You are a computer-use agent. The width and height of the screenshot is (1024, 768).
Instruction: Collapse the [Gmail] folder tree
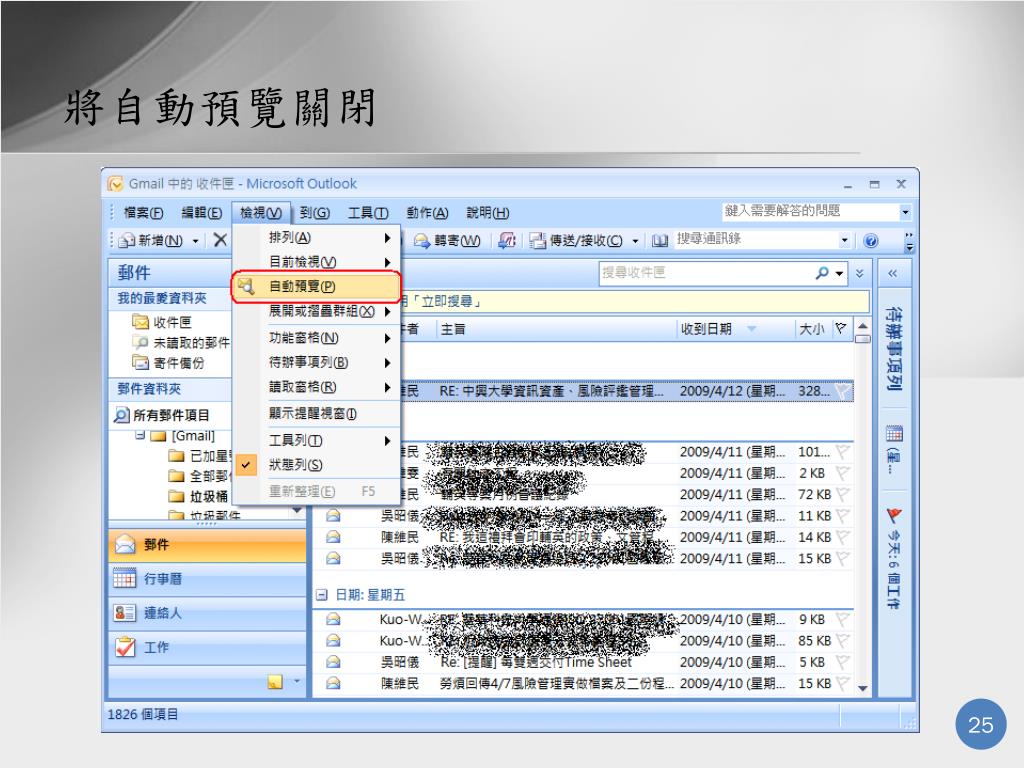(x=140, y=435)
